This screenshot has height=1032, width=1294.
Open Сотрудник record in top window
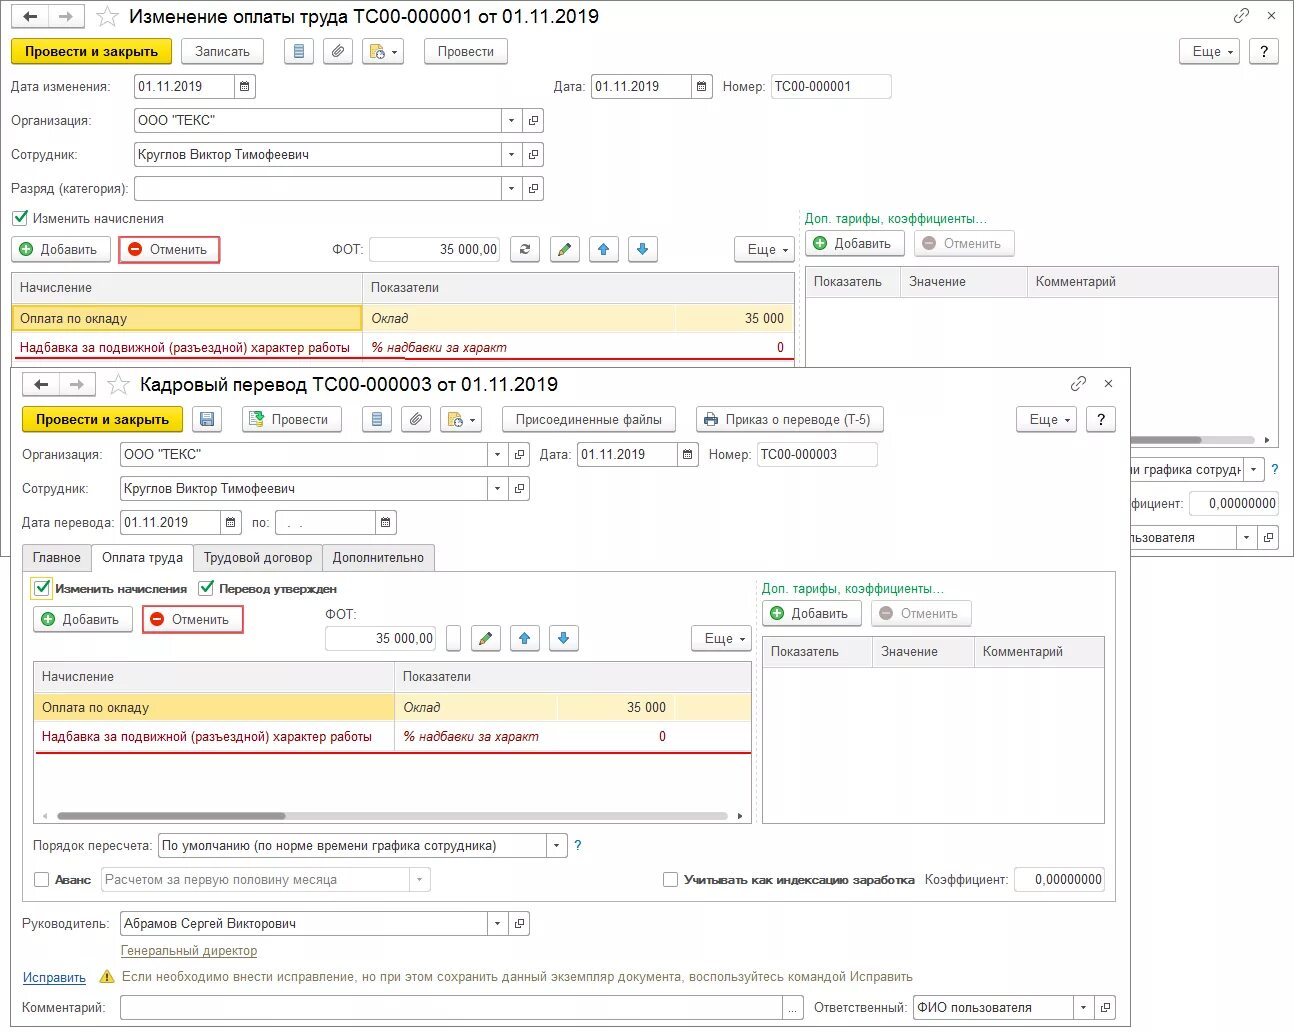(x=533, y=155)
